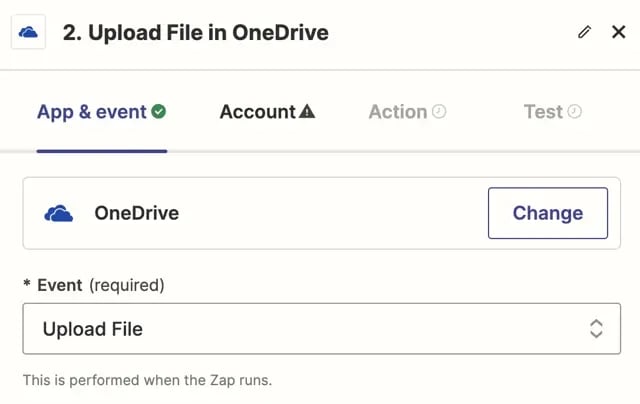Click the green checkmark beside App & event
640x404 pixels.
(x=159, y=111)
